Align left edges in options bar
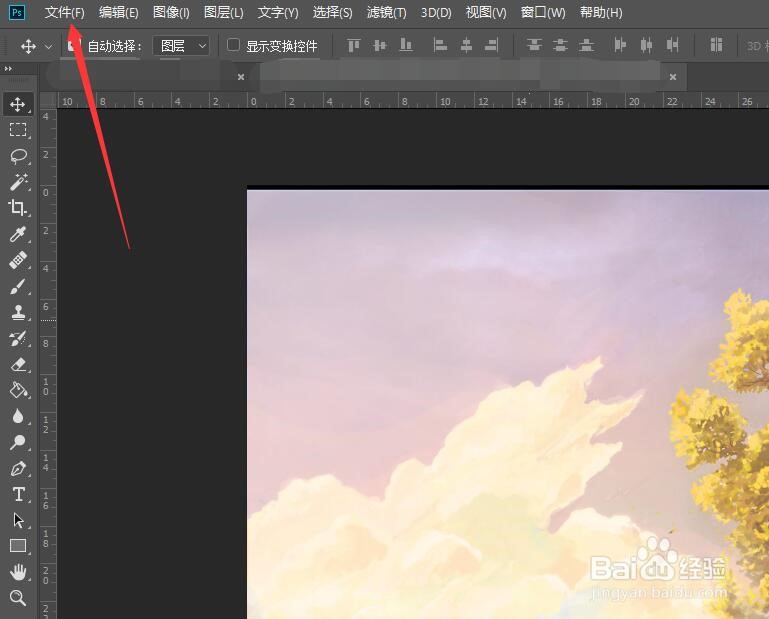The image size is (769, 619). pos(440,46)
